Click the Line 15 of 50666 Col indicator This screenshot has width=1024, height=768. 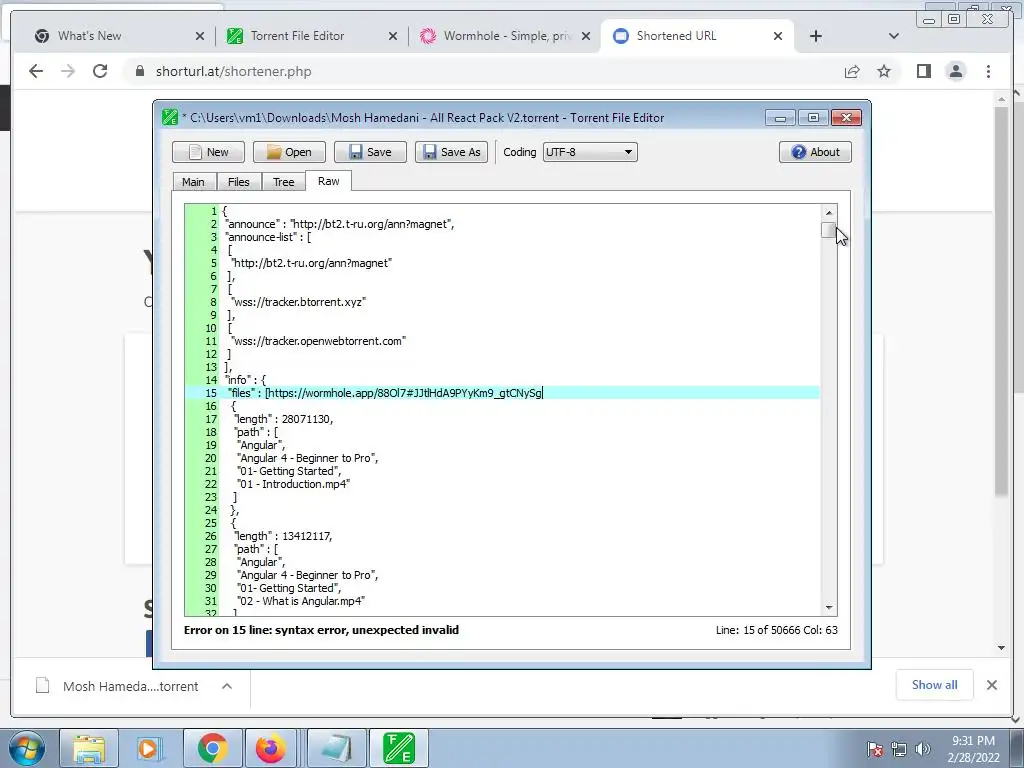pos(776,630)
